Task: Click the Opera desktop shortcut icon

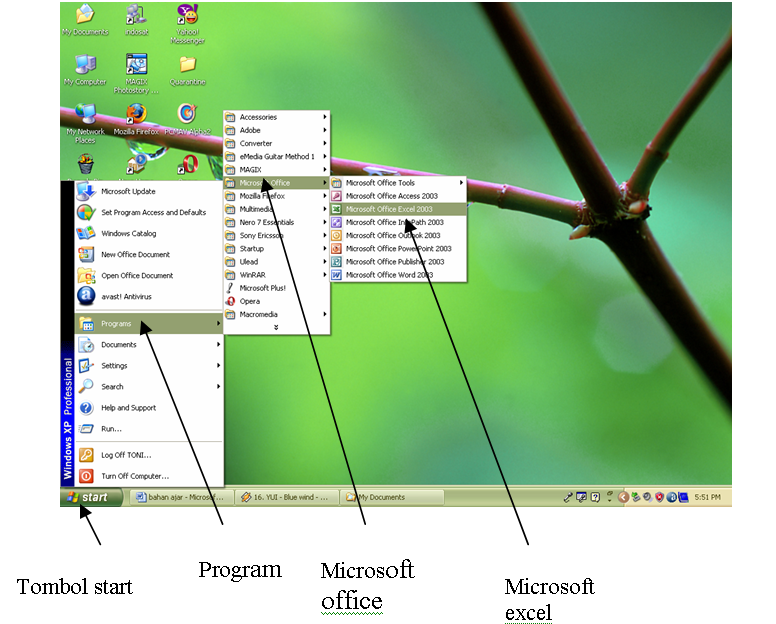Action: tap(188, 165)
